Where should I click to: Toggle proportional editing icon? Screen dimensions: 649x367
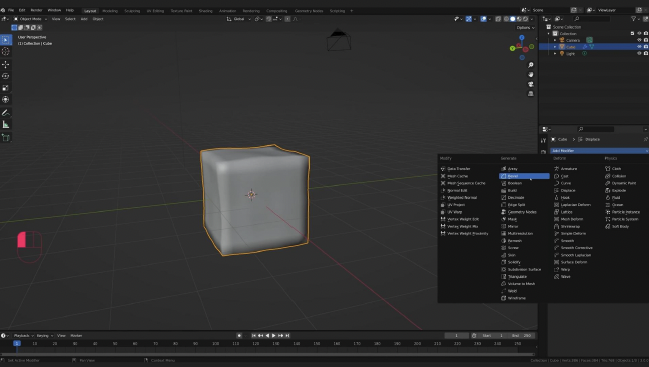[287, 19]
